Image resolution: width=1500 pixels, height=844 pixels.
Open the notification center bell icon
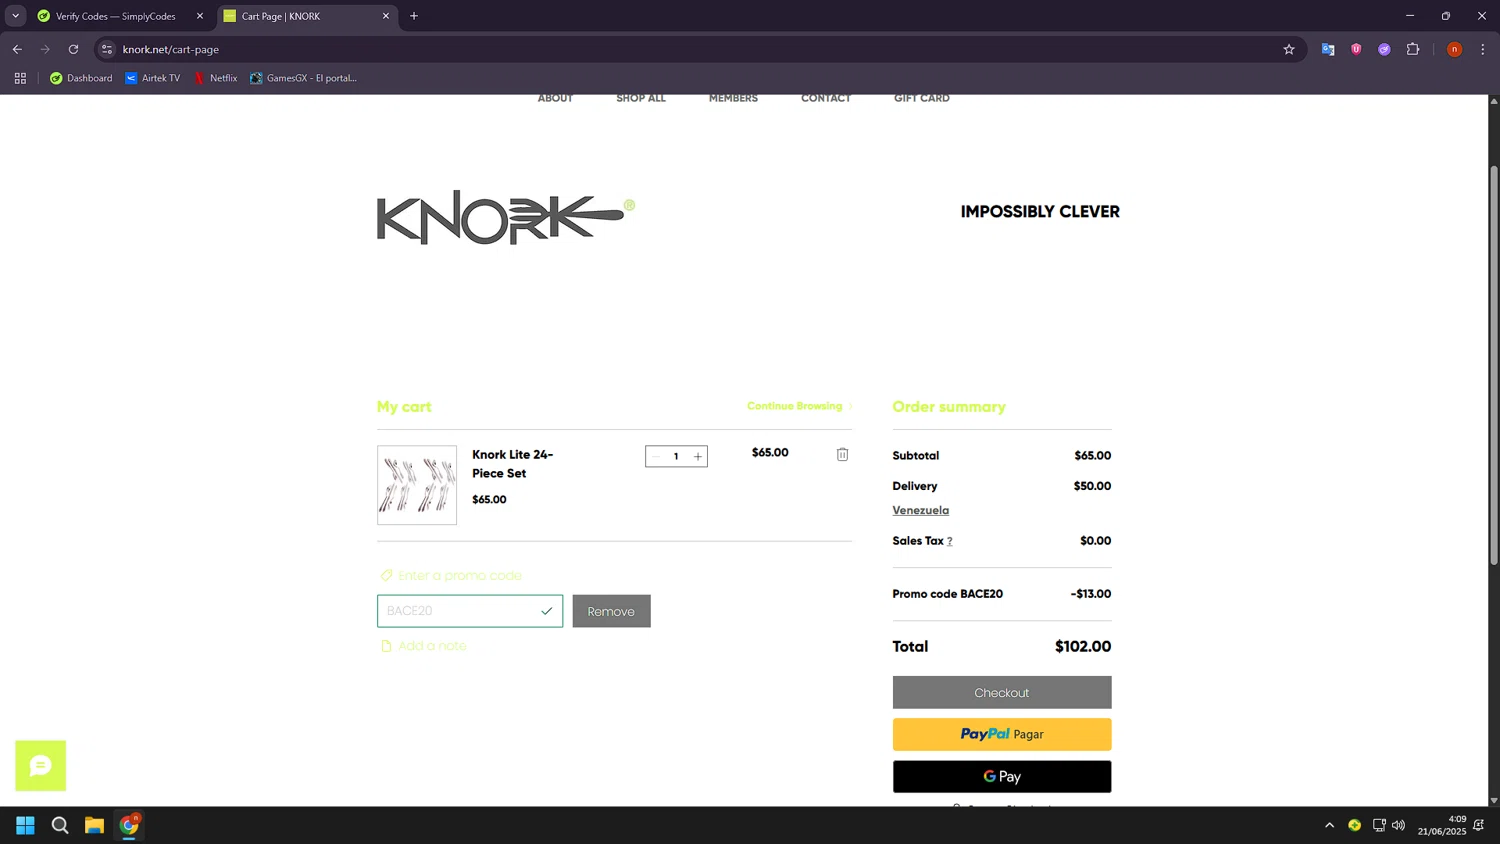click(1479, 825)
